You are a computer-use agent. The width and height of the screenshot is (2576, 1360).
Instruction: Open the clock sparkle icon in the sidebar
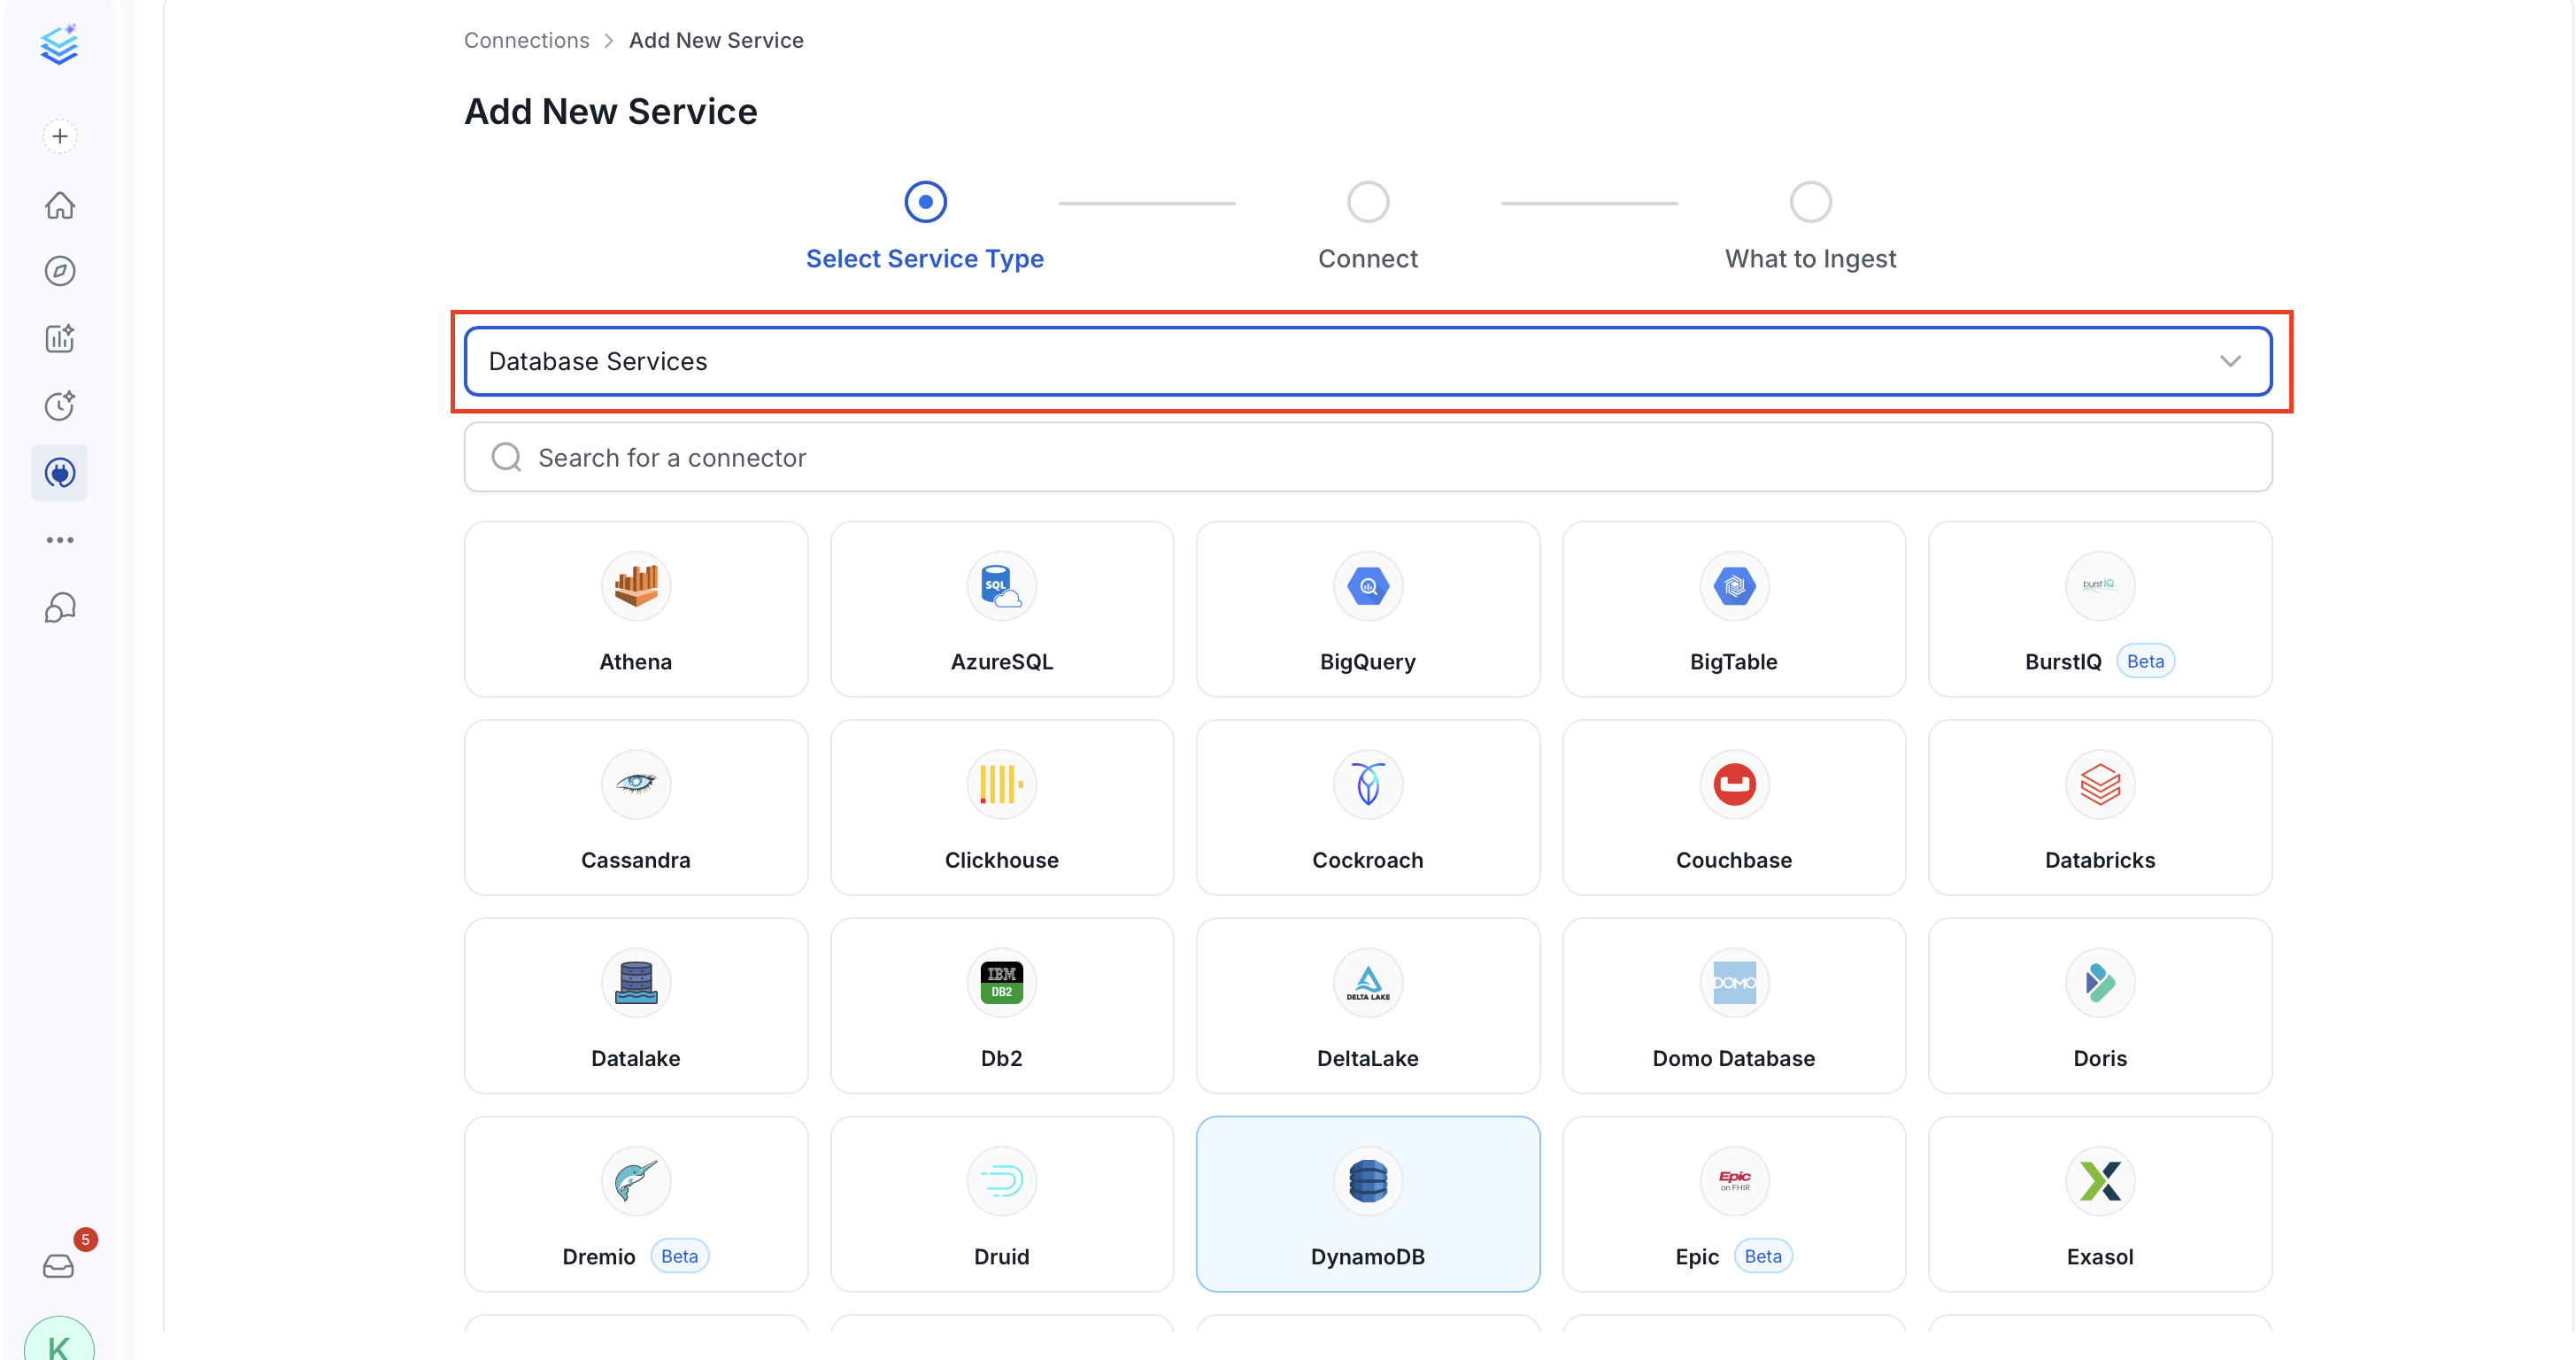60,405
